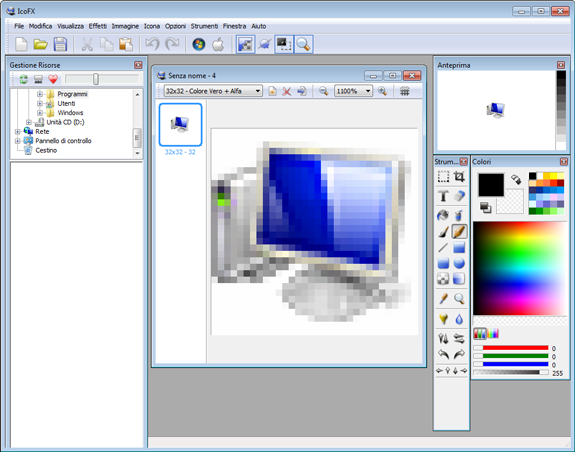Image resolution: width=575 pixels, height=452 pixels.
Task: Toggle the crossed-out planet toolbar button
Action: tap(264, 44)
